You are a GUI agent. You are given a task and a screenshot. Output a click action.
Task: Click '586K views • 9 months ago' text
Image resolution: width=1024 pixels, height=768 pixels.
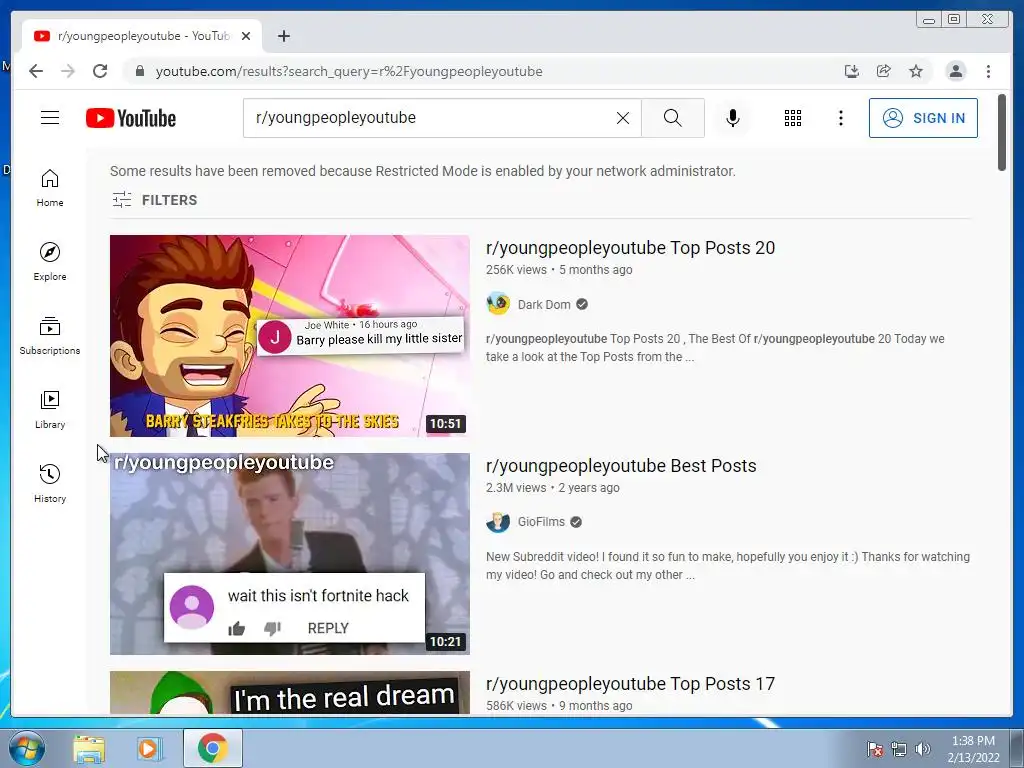[559, 706]
